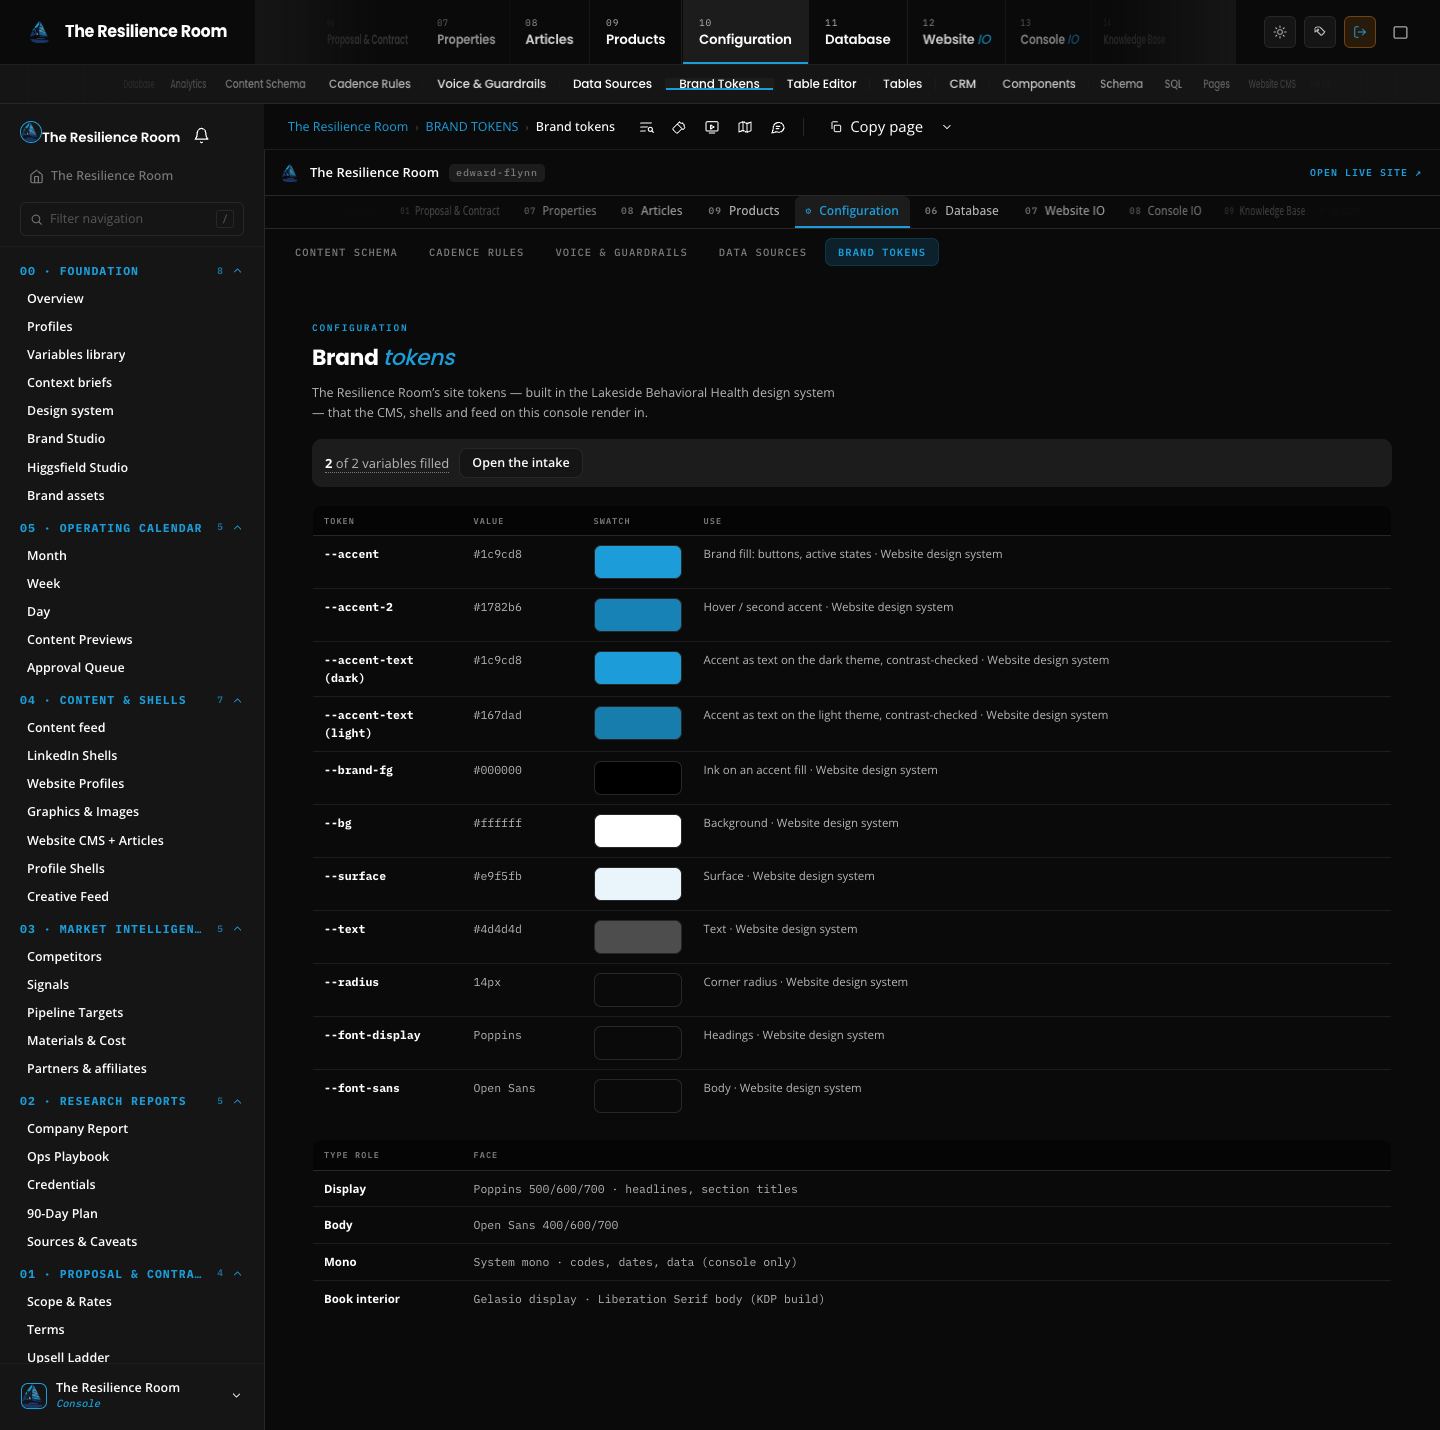Open the live site link

1365,173
